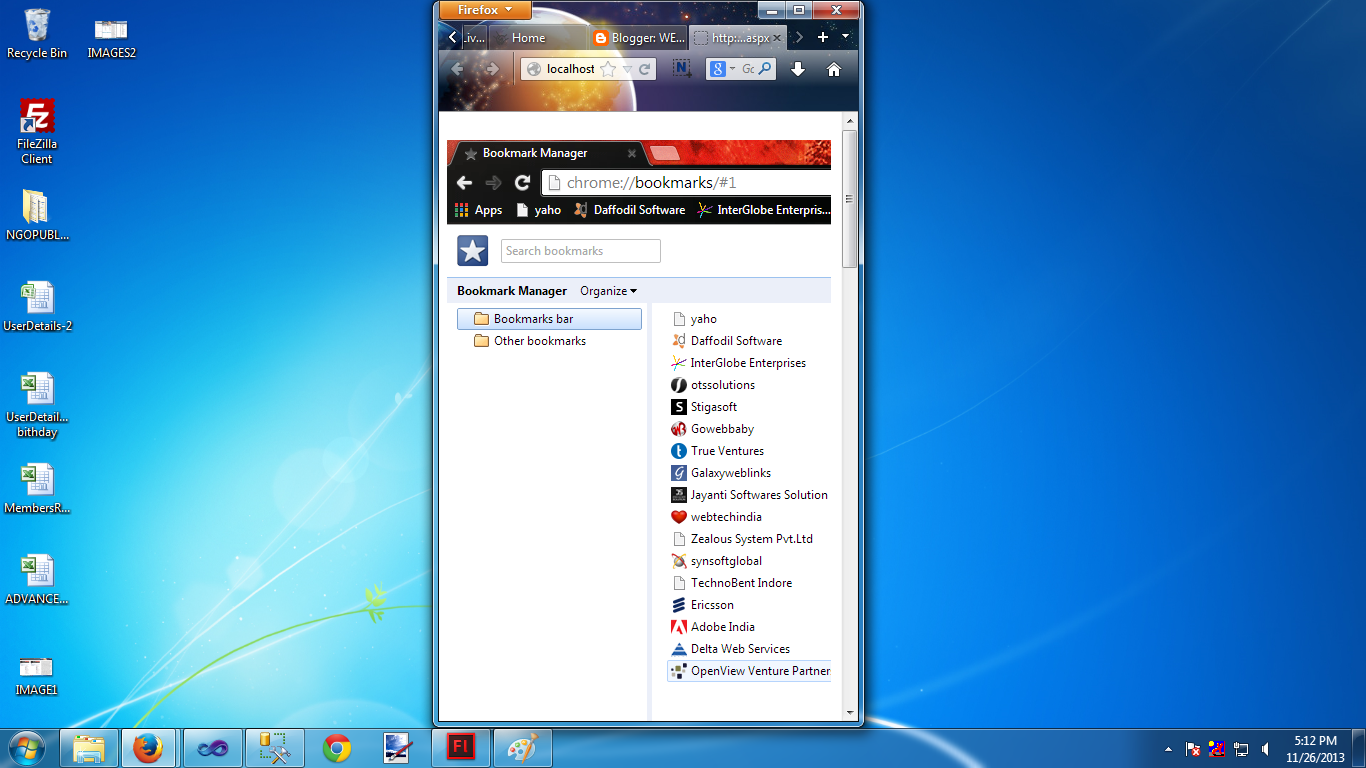Select Bookmarks bar folder in tree
This screenshot has width=1366, height=768.
click(x=549, y=319)
